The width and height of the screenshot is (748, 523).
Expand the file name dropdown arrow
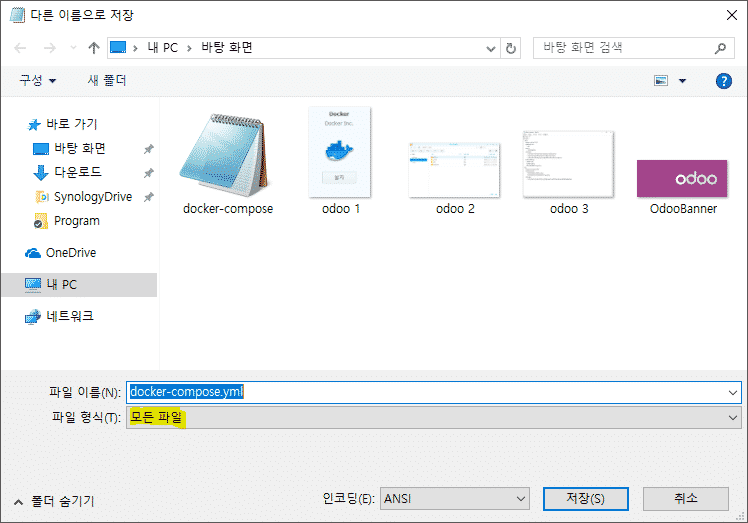point(733,393)
